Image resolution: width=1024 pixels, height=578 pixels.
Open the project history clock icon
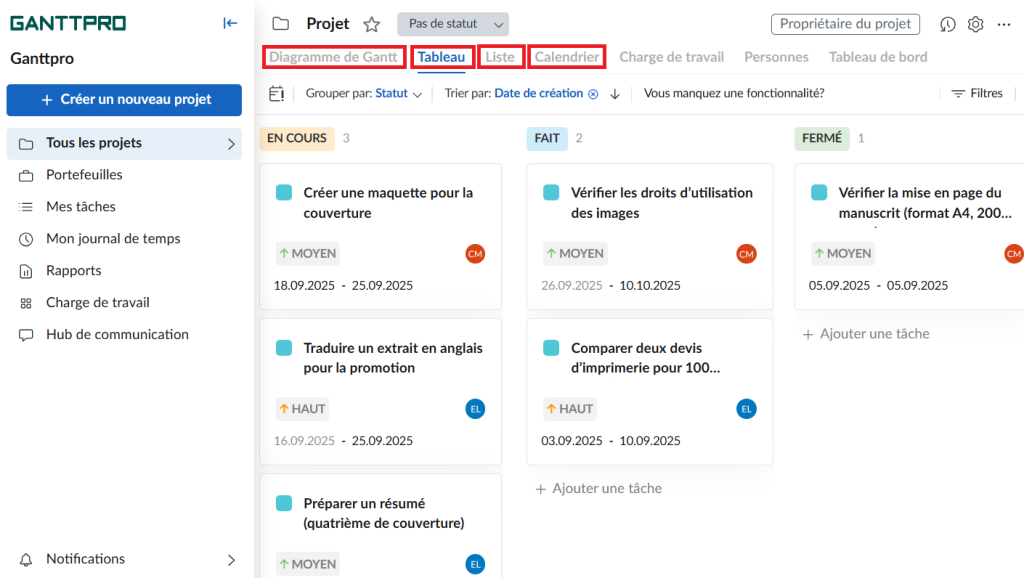pyautogui.click(x=947, y=23)
